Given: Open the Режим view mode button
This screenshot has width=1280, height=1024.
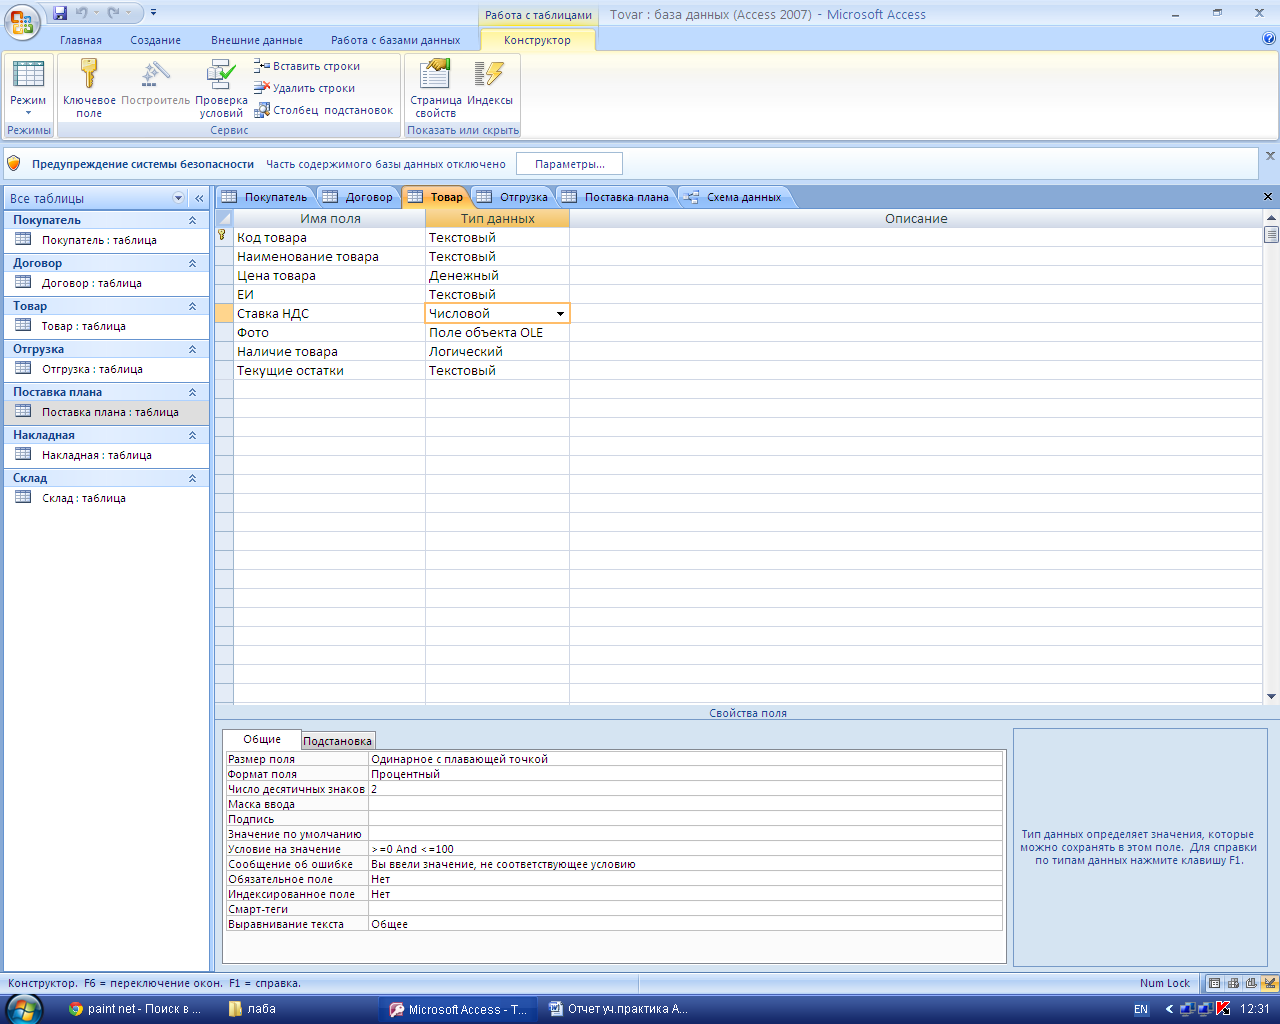Looking at the screenshot, I should (x=28, y=88).
